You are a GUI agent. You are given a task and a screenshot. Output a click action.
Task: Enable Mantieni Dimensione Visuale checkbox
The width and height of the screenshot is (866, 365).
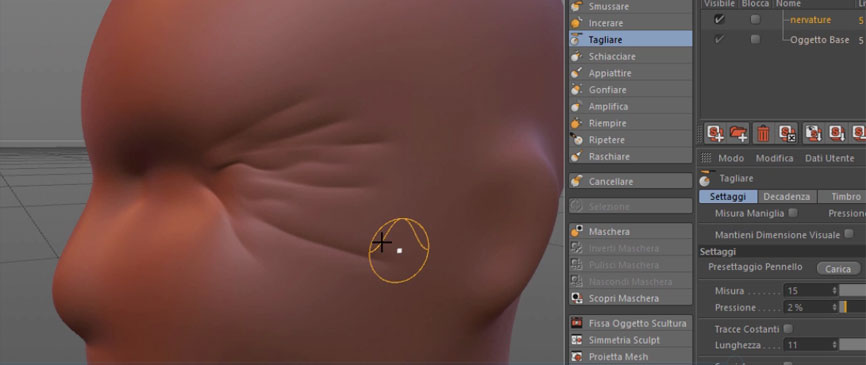(849, 234)
